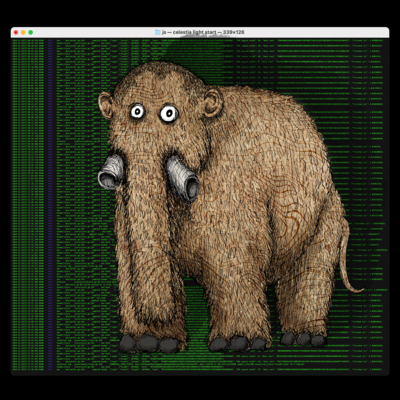Click the folder proxy icon in title bar

coord(158,32)
